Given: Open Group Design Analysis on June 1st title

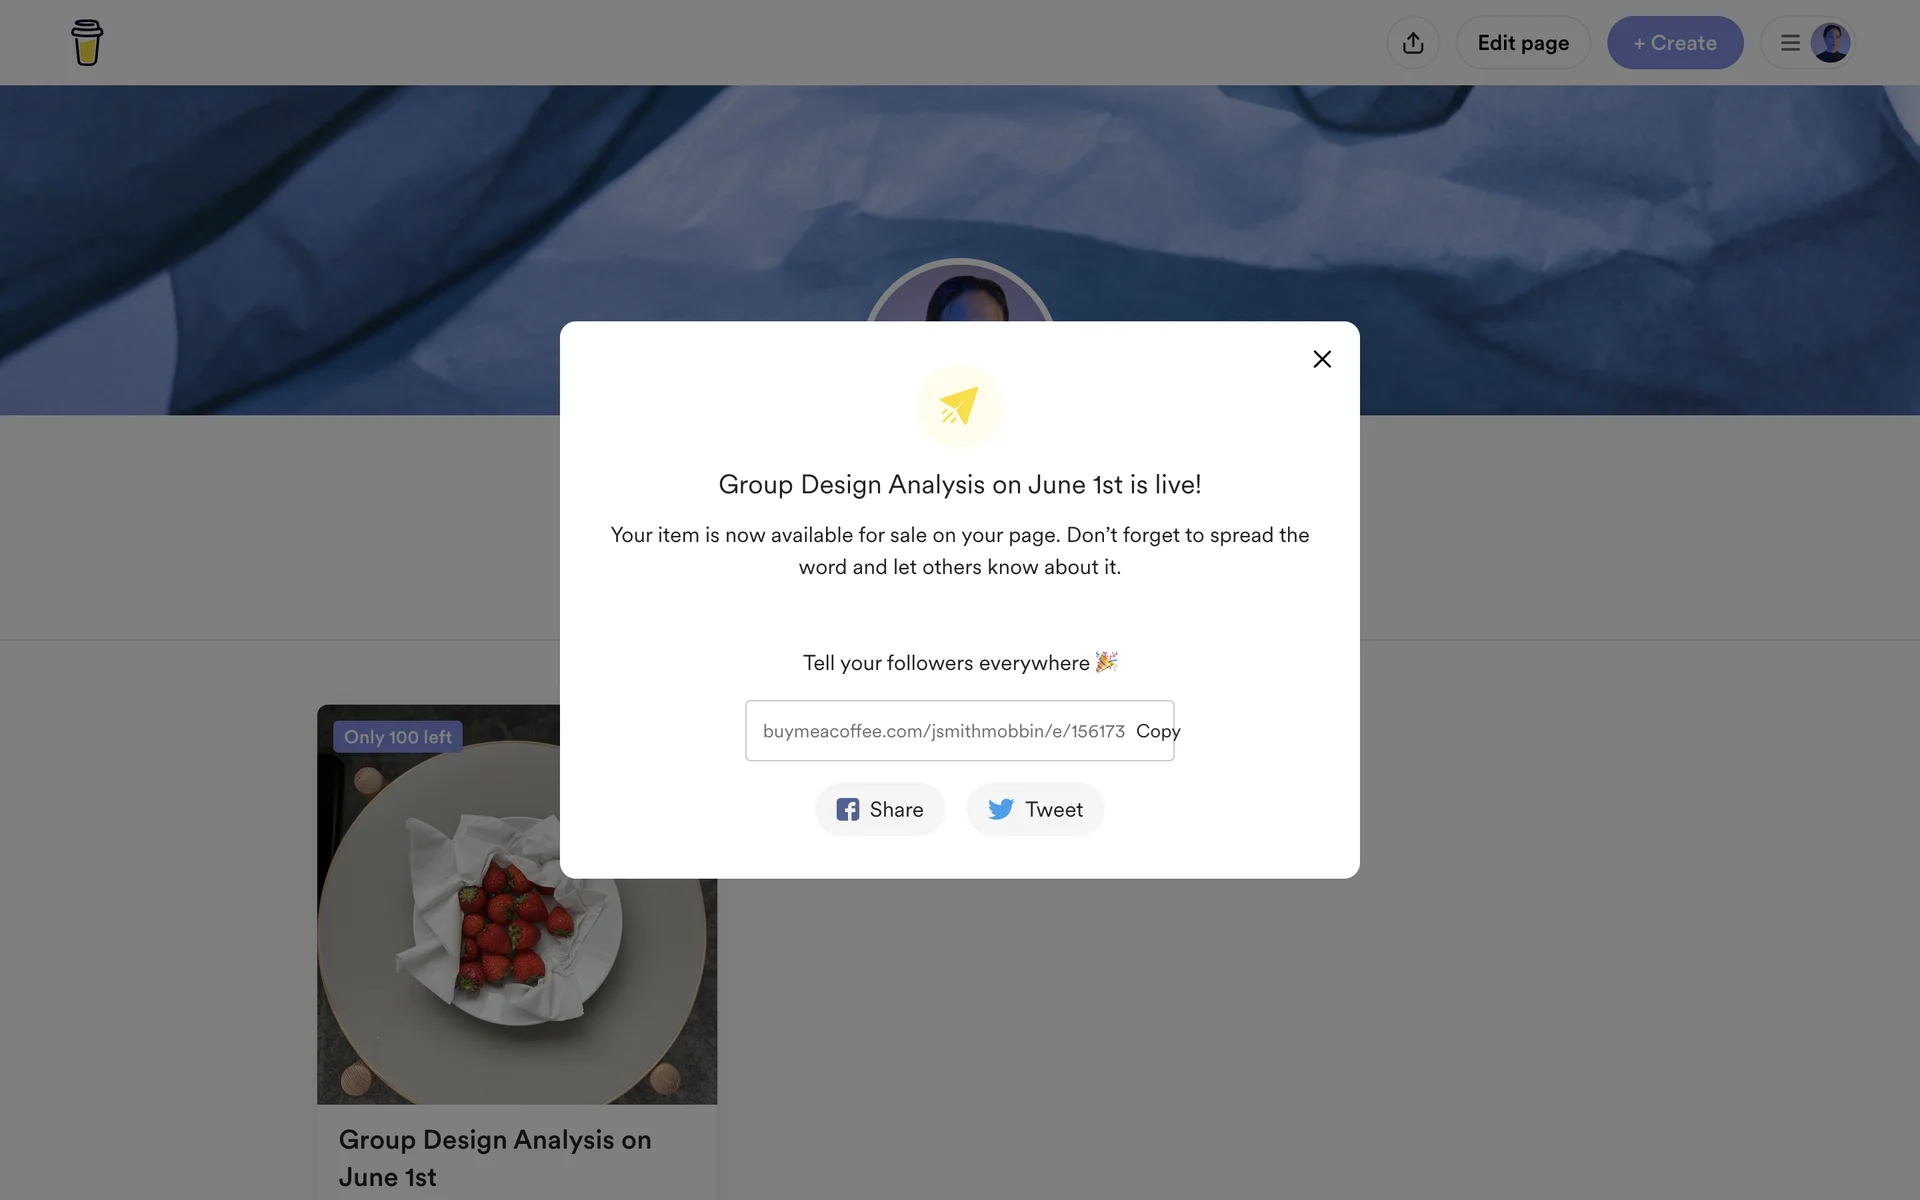Looking at the screenshot, I should (x=495, y=1158).
